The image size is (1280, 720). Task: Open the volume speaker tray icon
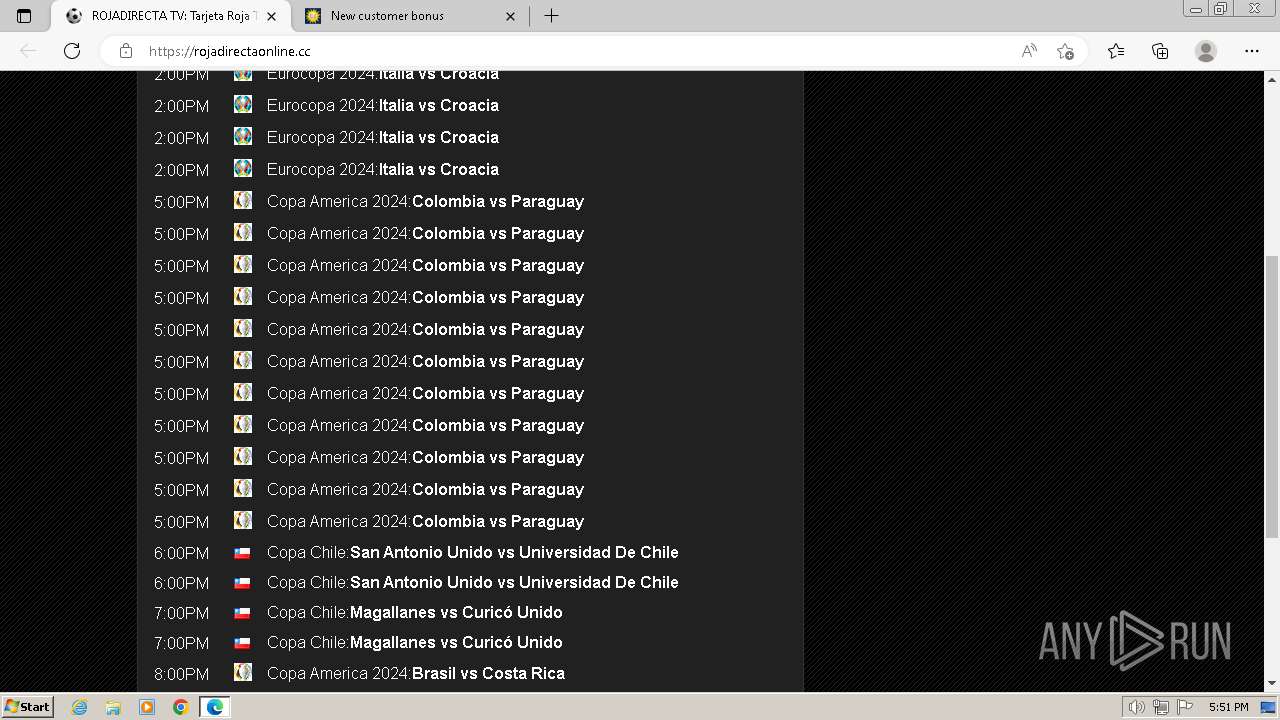[x=1137, y=707]
